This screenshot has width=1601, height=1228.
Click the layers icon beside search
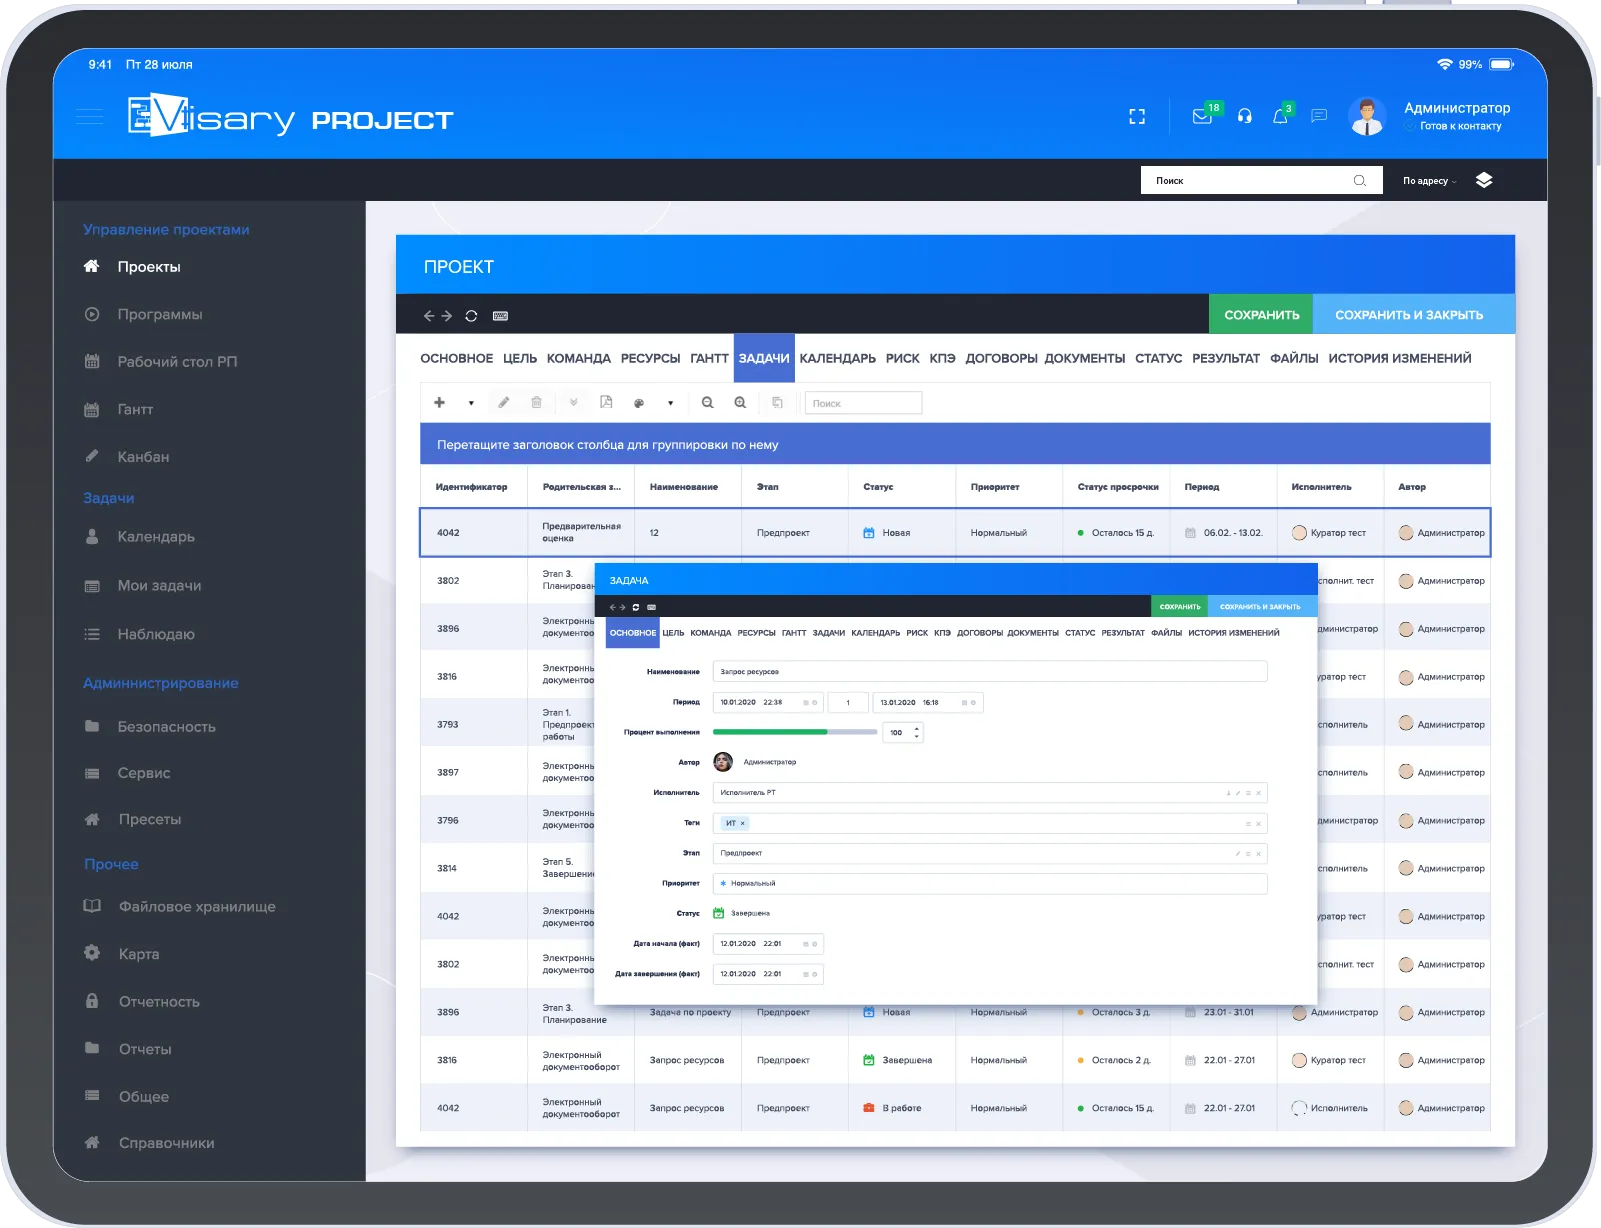coord(1484,180)
